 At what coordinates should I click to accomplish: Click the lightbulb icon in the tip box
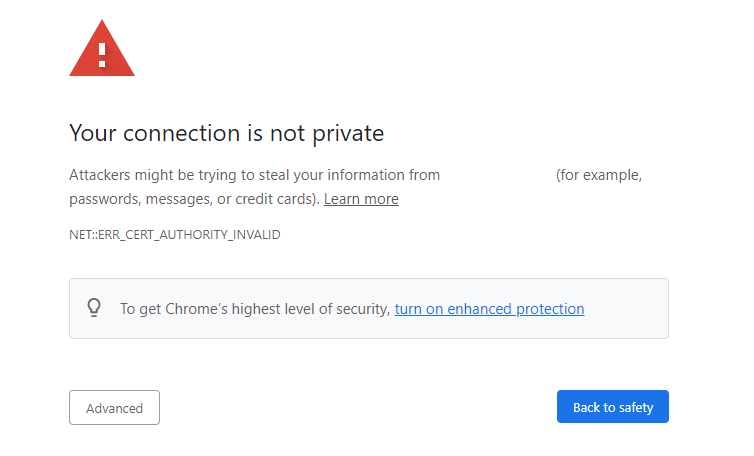(x=94, y=308)
